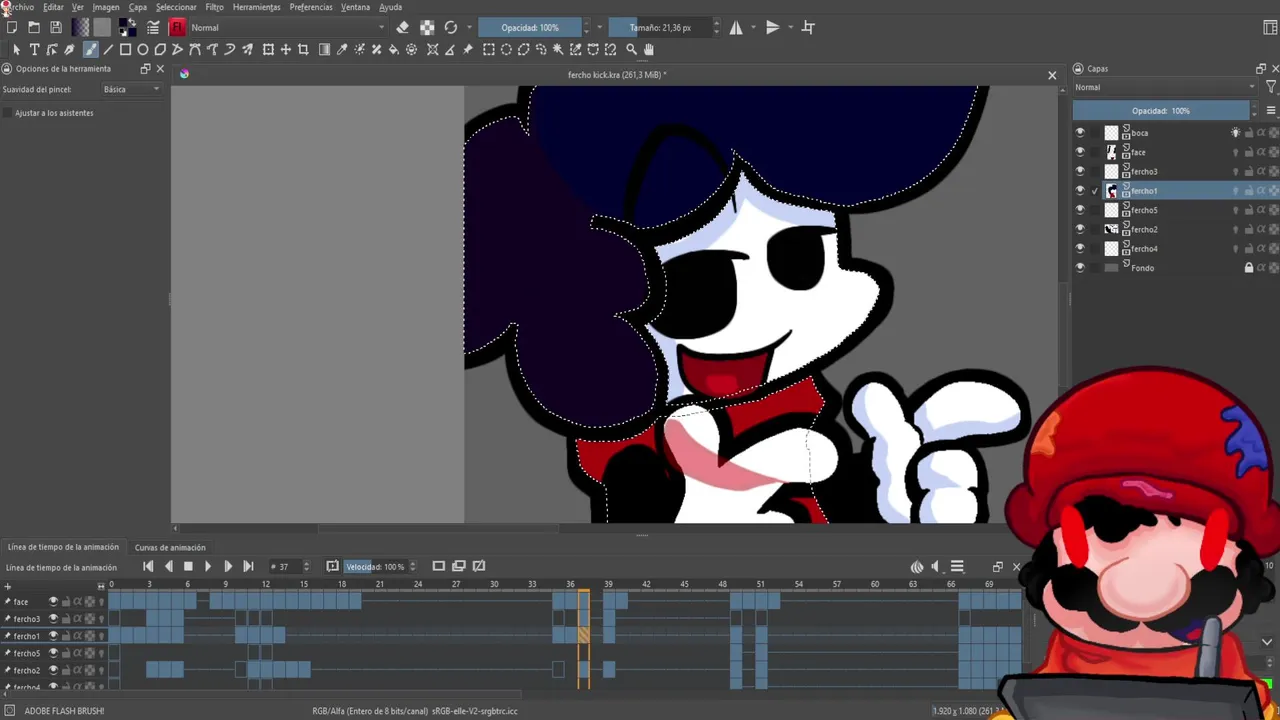Expand the gradient preset chooser
Viewport: 1280px width, 720px height.
(81, 27)
